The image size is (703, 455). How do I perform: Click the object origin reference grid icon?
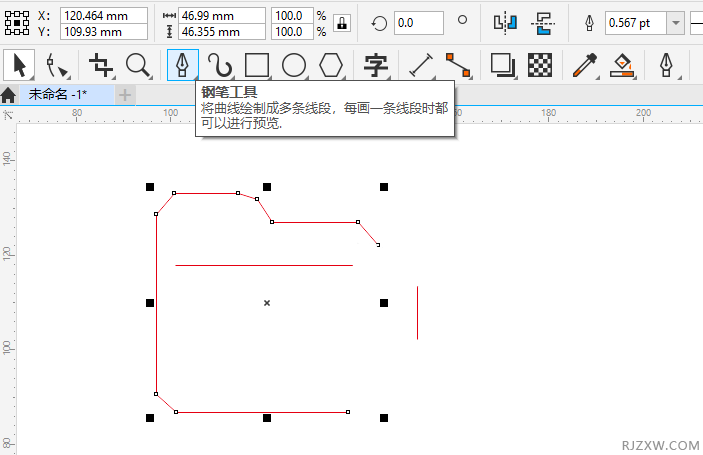(x=17, y=23)
